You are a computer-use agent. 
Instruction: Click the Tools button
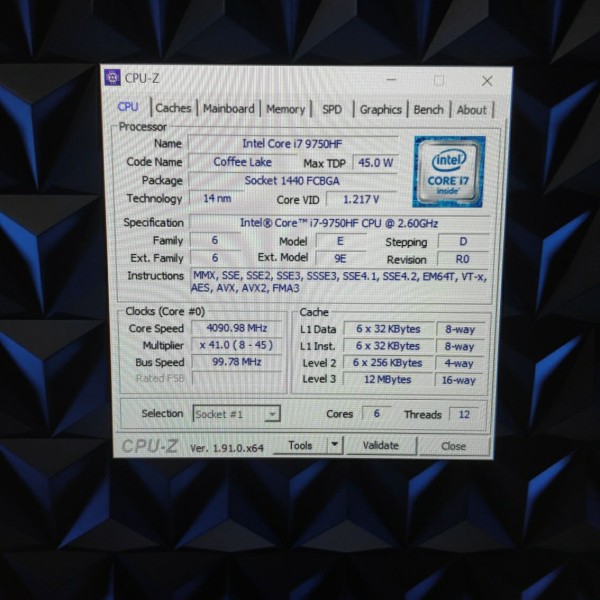pyautogui.click(x=300, y=445)
